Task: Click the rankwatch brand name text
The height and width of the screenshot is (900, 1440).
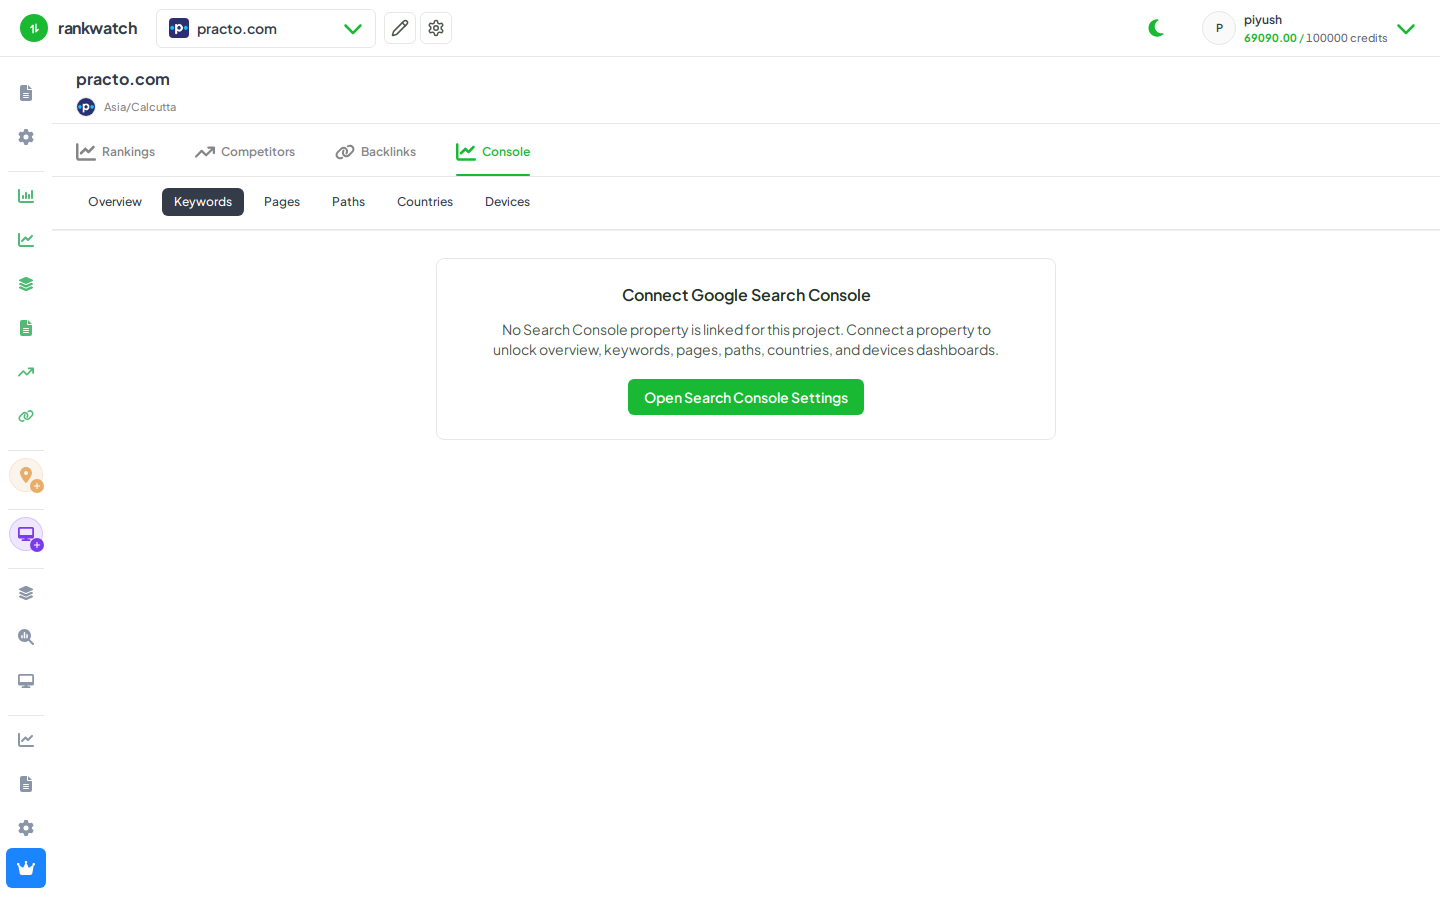Action: (98, 28)
